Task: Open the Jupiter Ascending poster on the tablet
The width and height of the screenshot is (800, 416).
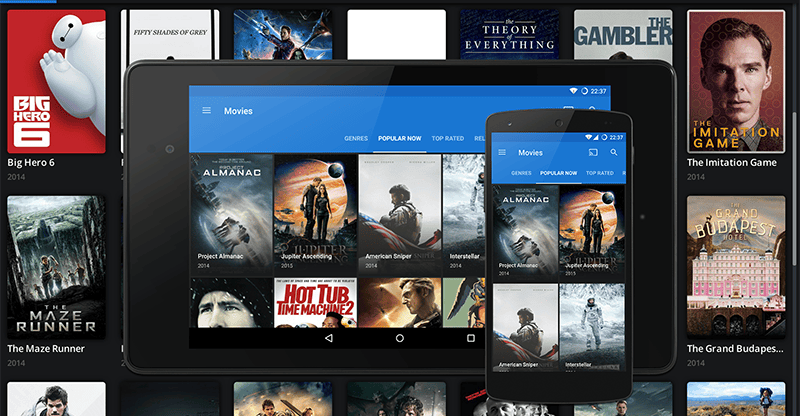Action: [x=315, y=214]
